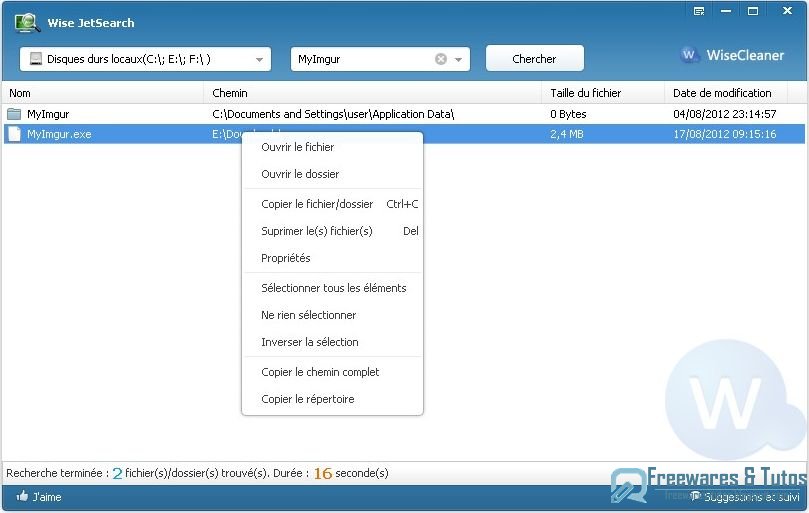
Task: Select the MyImgur.exe file name
Action: click(x=59, y=134)
